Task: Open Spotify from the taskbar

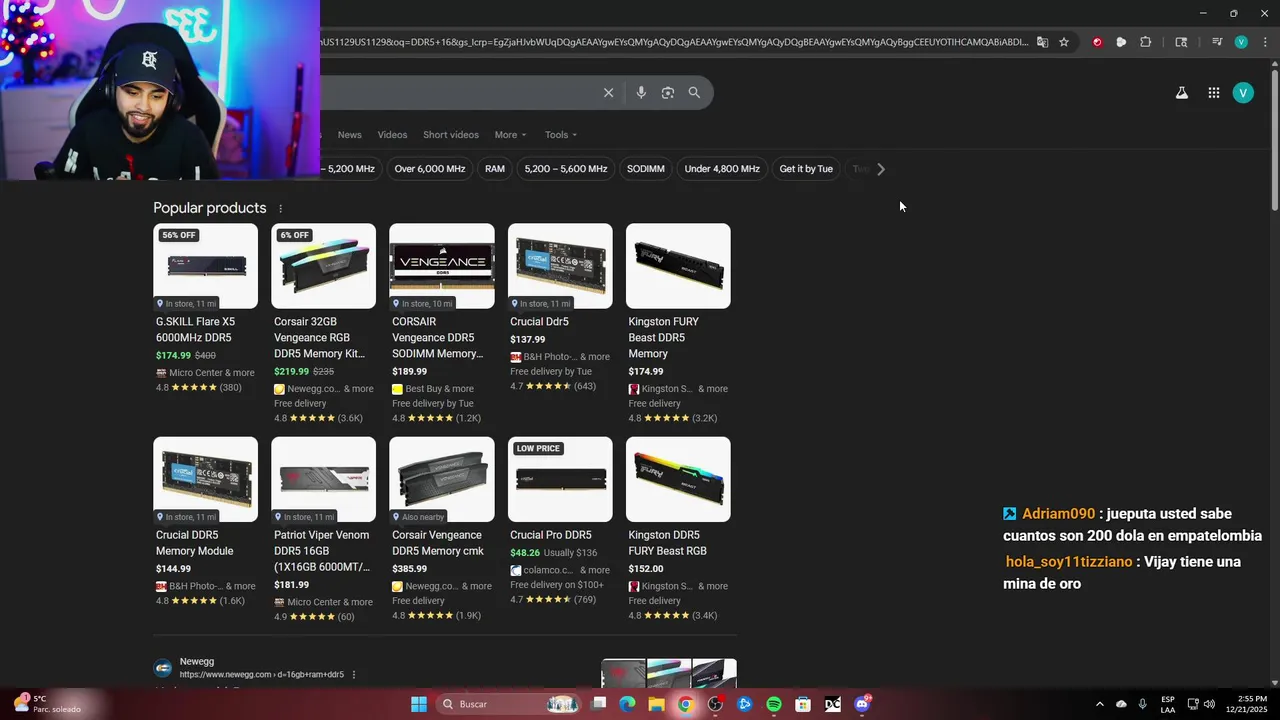Action: pyautogui.click(x=774, y=704)
